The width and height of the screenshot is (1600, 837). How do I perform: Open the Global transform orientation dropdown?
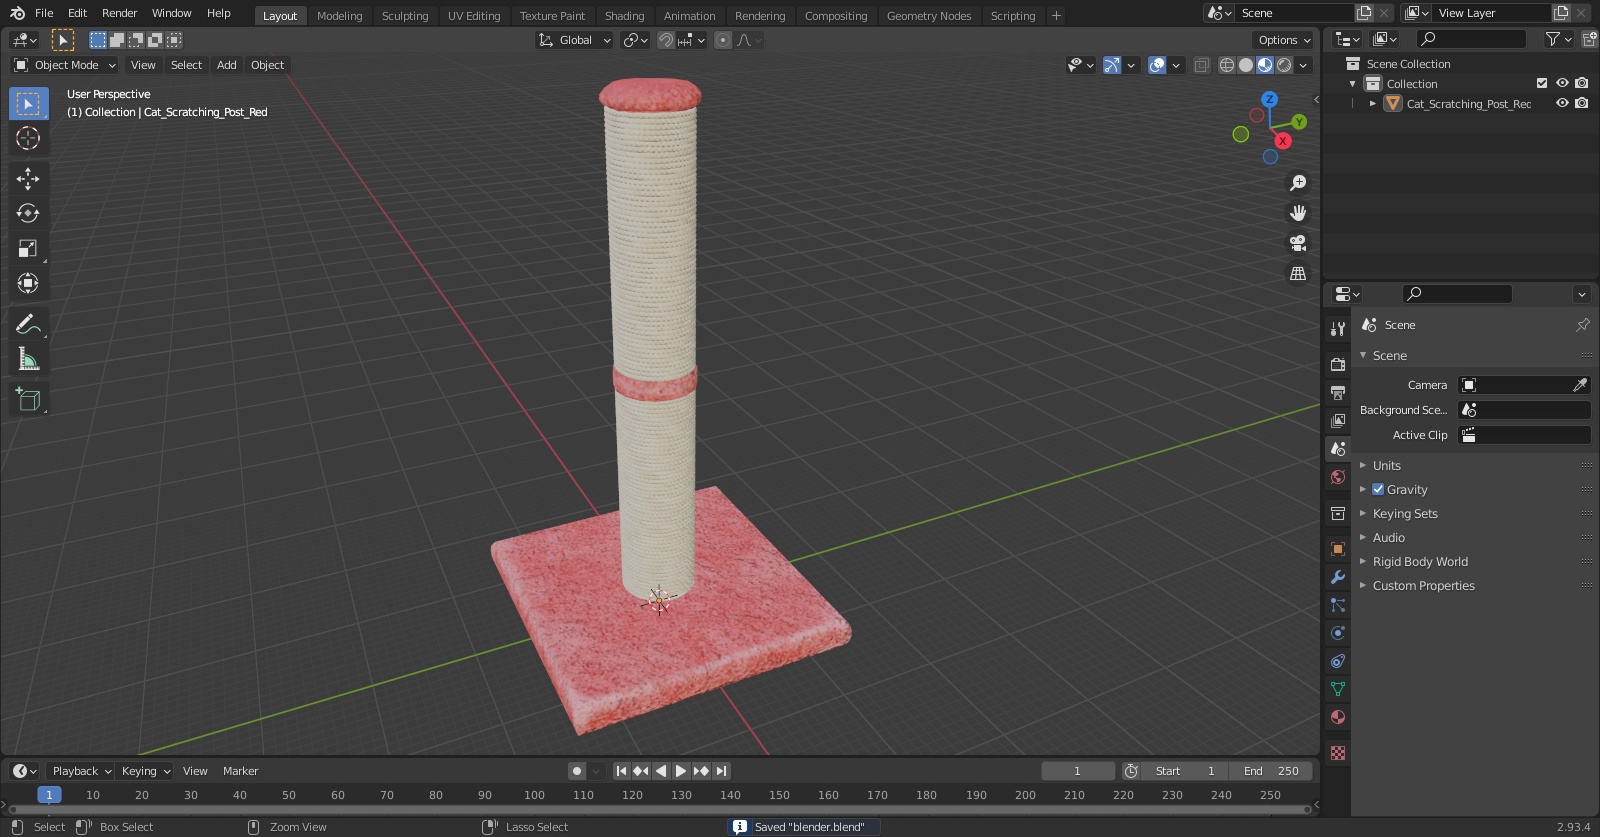click(574, 40)
